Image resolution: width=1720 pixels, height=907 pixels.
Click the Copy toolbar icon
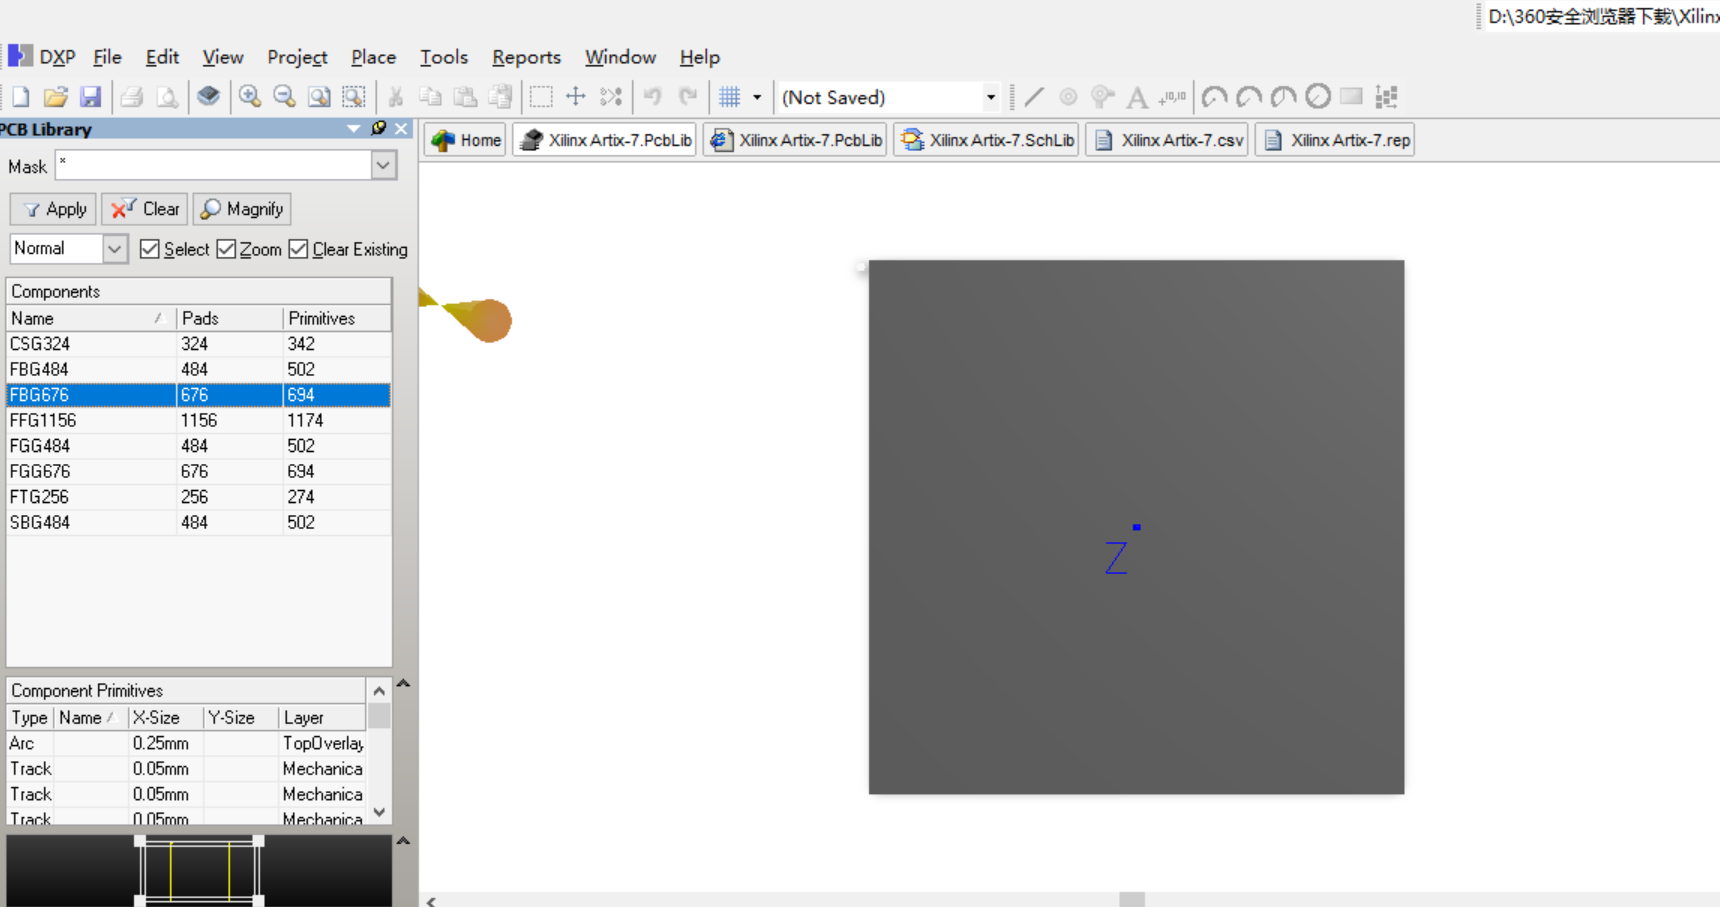click(431, 97)
